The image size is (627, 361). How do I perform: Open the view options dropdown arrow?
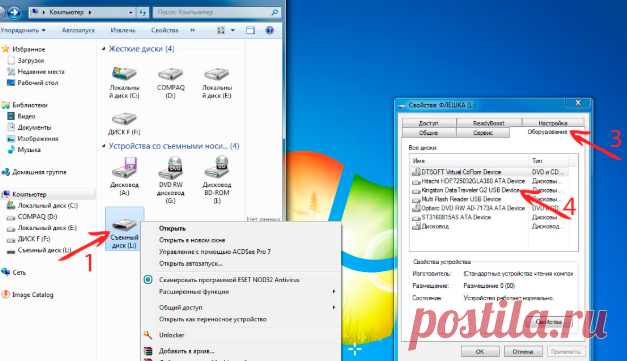[x=233, y=30]
